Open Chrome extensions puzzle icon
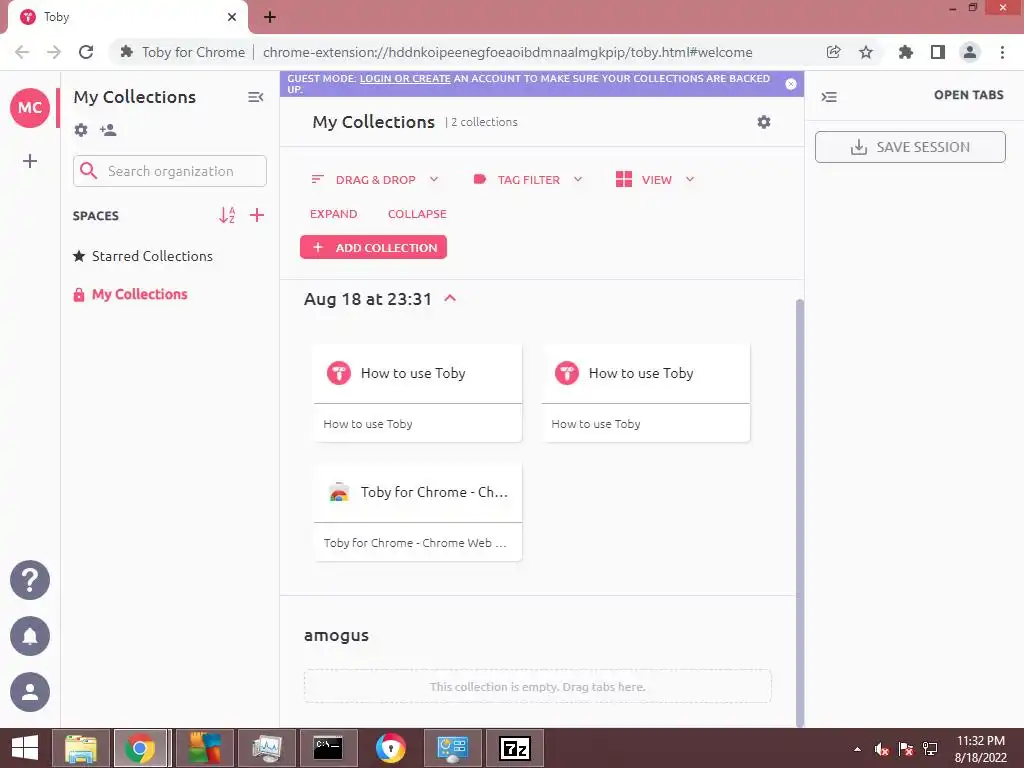The width and height of the screenshot is (1024, 768). point(906,52)
